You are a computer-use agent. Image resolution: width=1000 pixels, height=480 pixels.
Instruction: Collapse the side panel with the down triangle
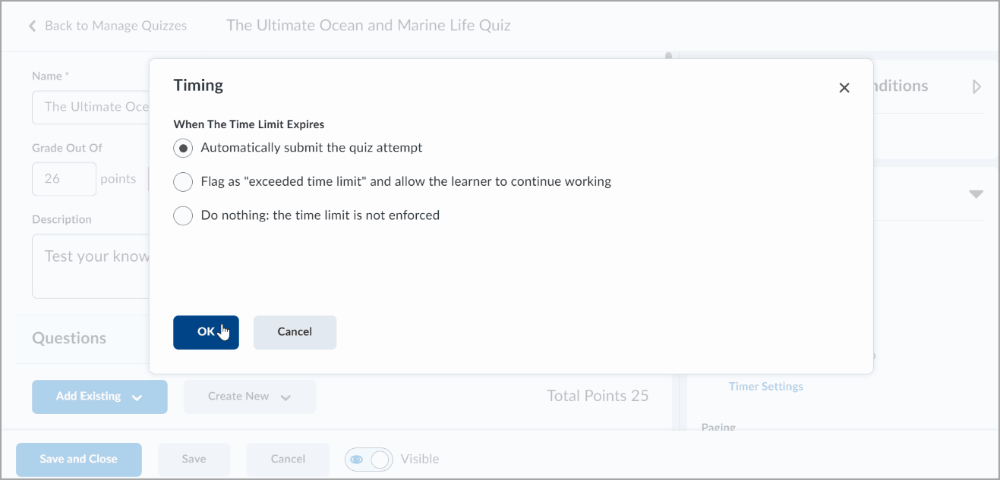(x=976, y=194)
